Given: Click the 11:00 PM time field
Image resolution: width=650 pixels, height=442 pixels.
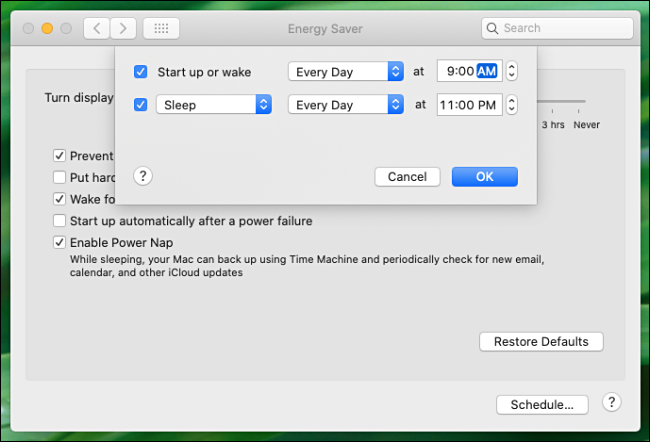Looking at the screenshot, I should tap(470, 104).
